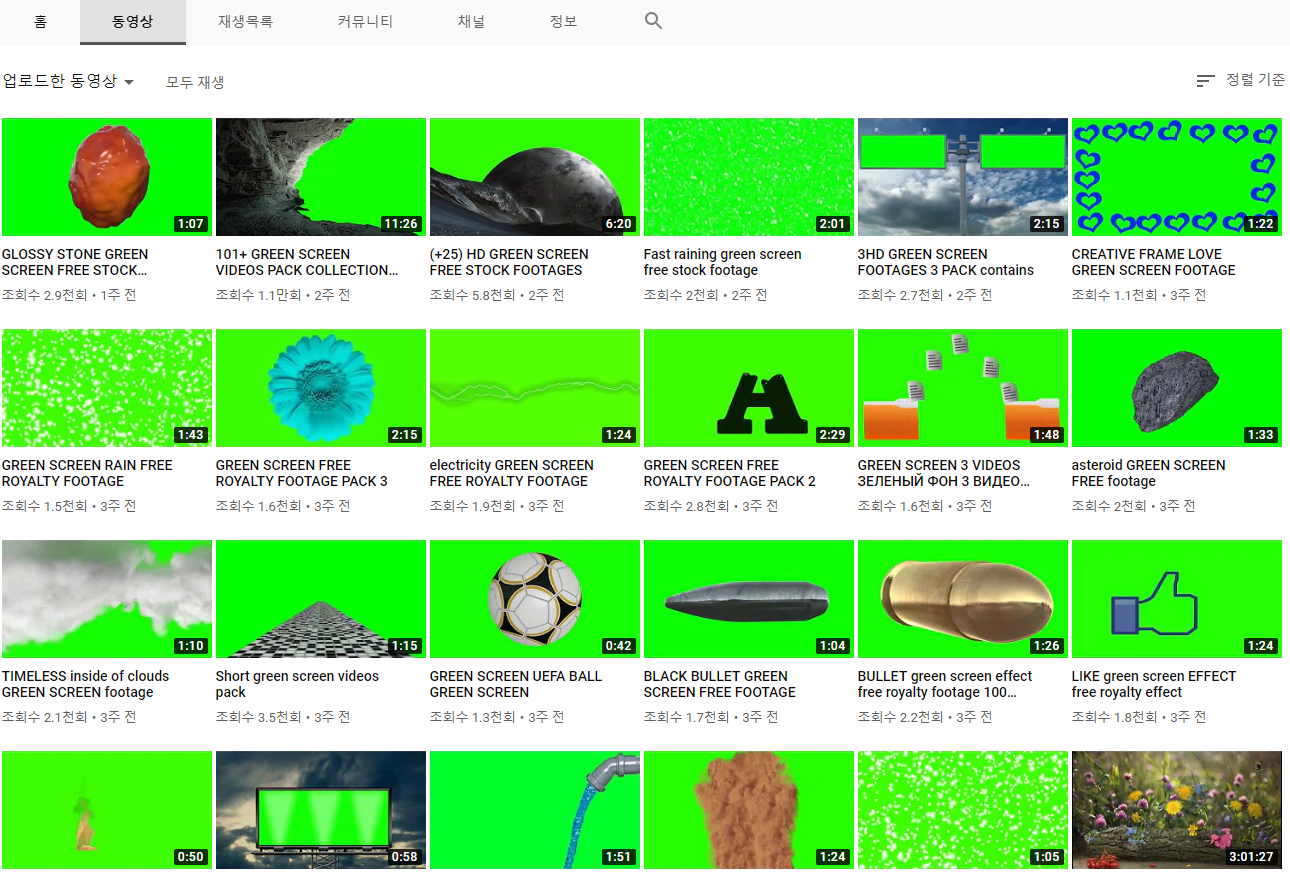The height and width of the screenshot is (876, 1290).
Task: Open the black bullet thumbnail
Action: [749, 599]
